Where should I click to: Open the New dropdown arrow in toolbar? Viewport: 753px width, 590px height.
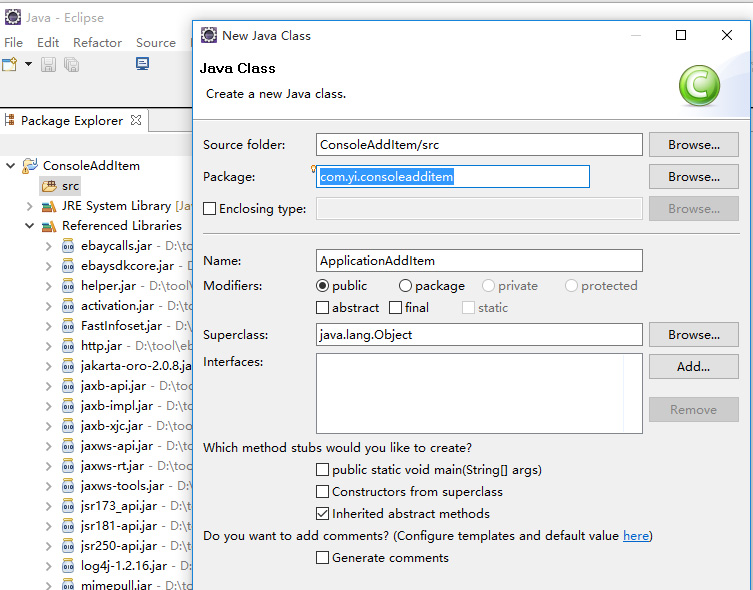click(x=28, y=64)
